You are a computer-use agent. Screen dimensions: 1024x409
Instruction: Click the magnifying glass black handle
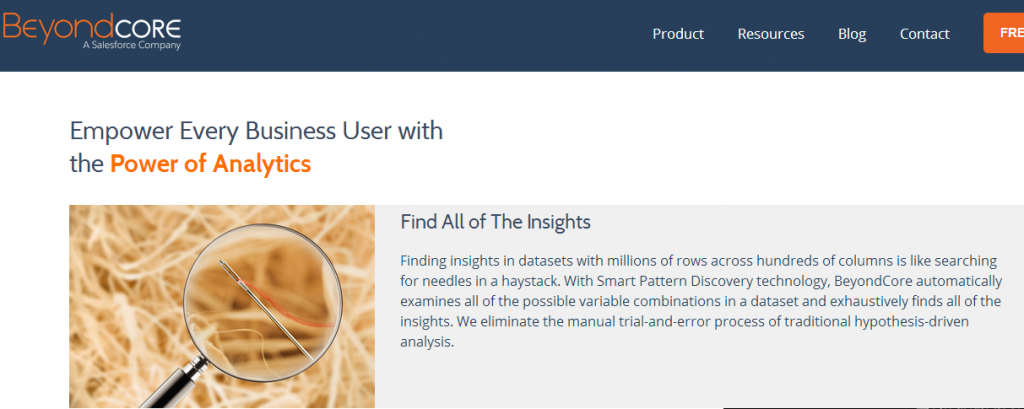(x=173, y=387)
